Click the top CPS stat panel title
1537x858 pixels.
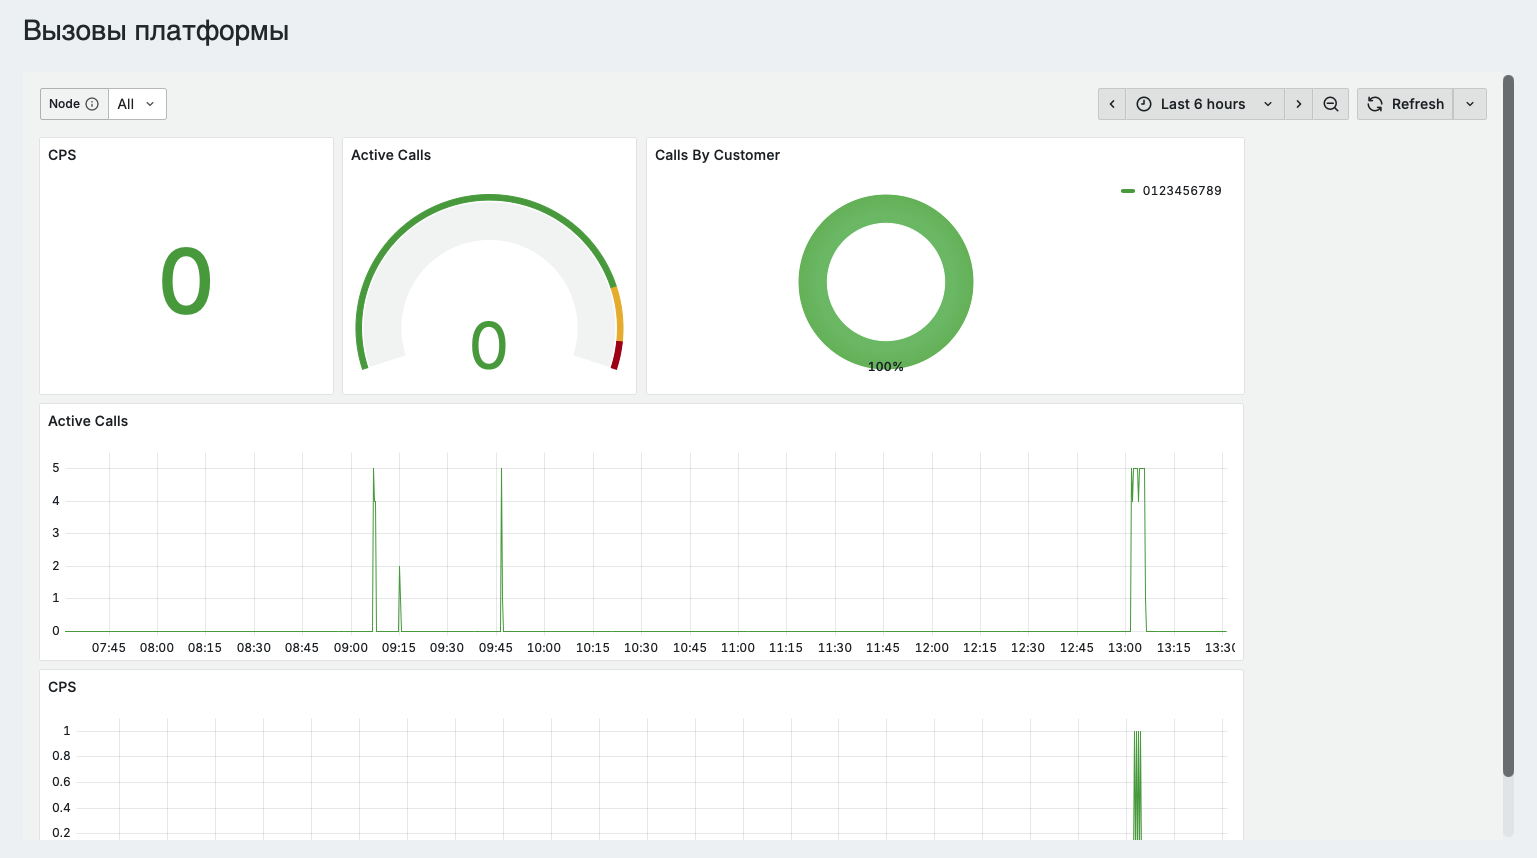coord(62,155)
